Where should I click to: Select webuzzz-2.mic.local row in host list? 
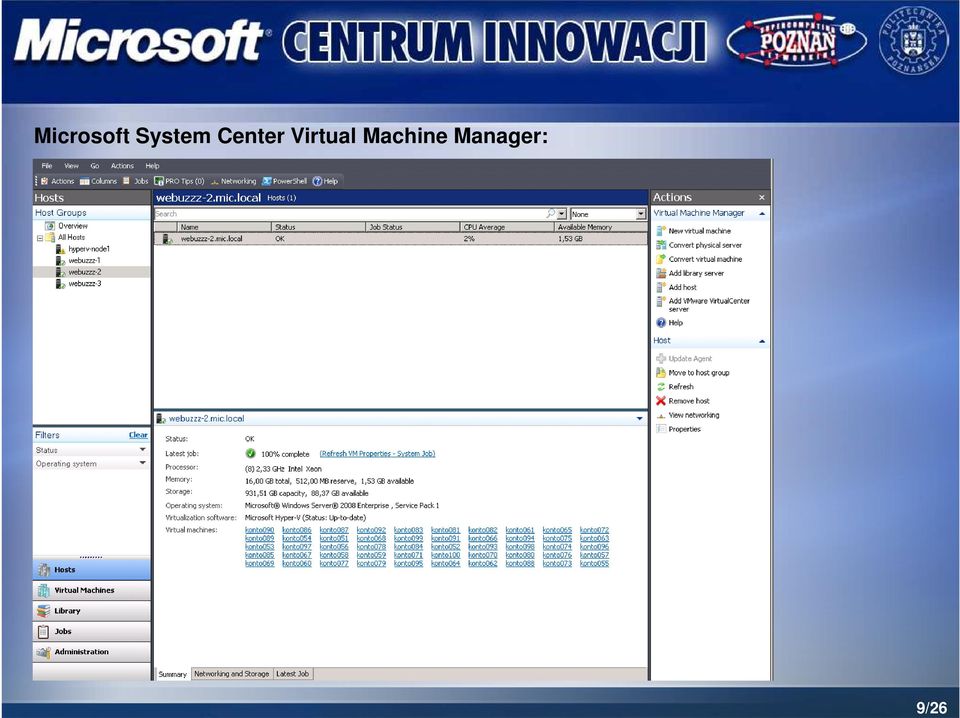point(400,239)
